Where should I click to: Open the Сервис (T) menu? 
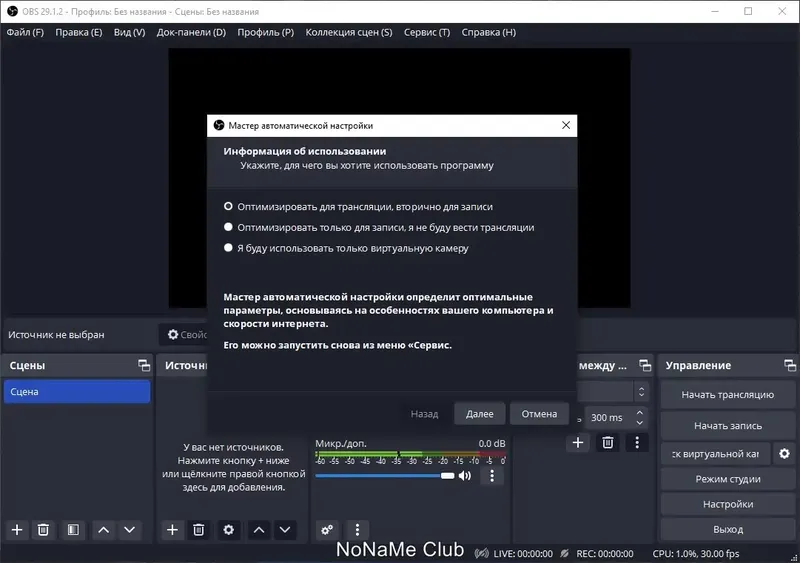(x=427, y=32)
